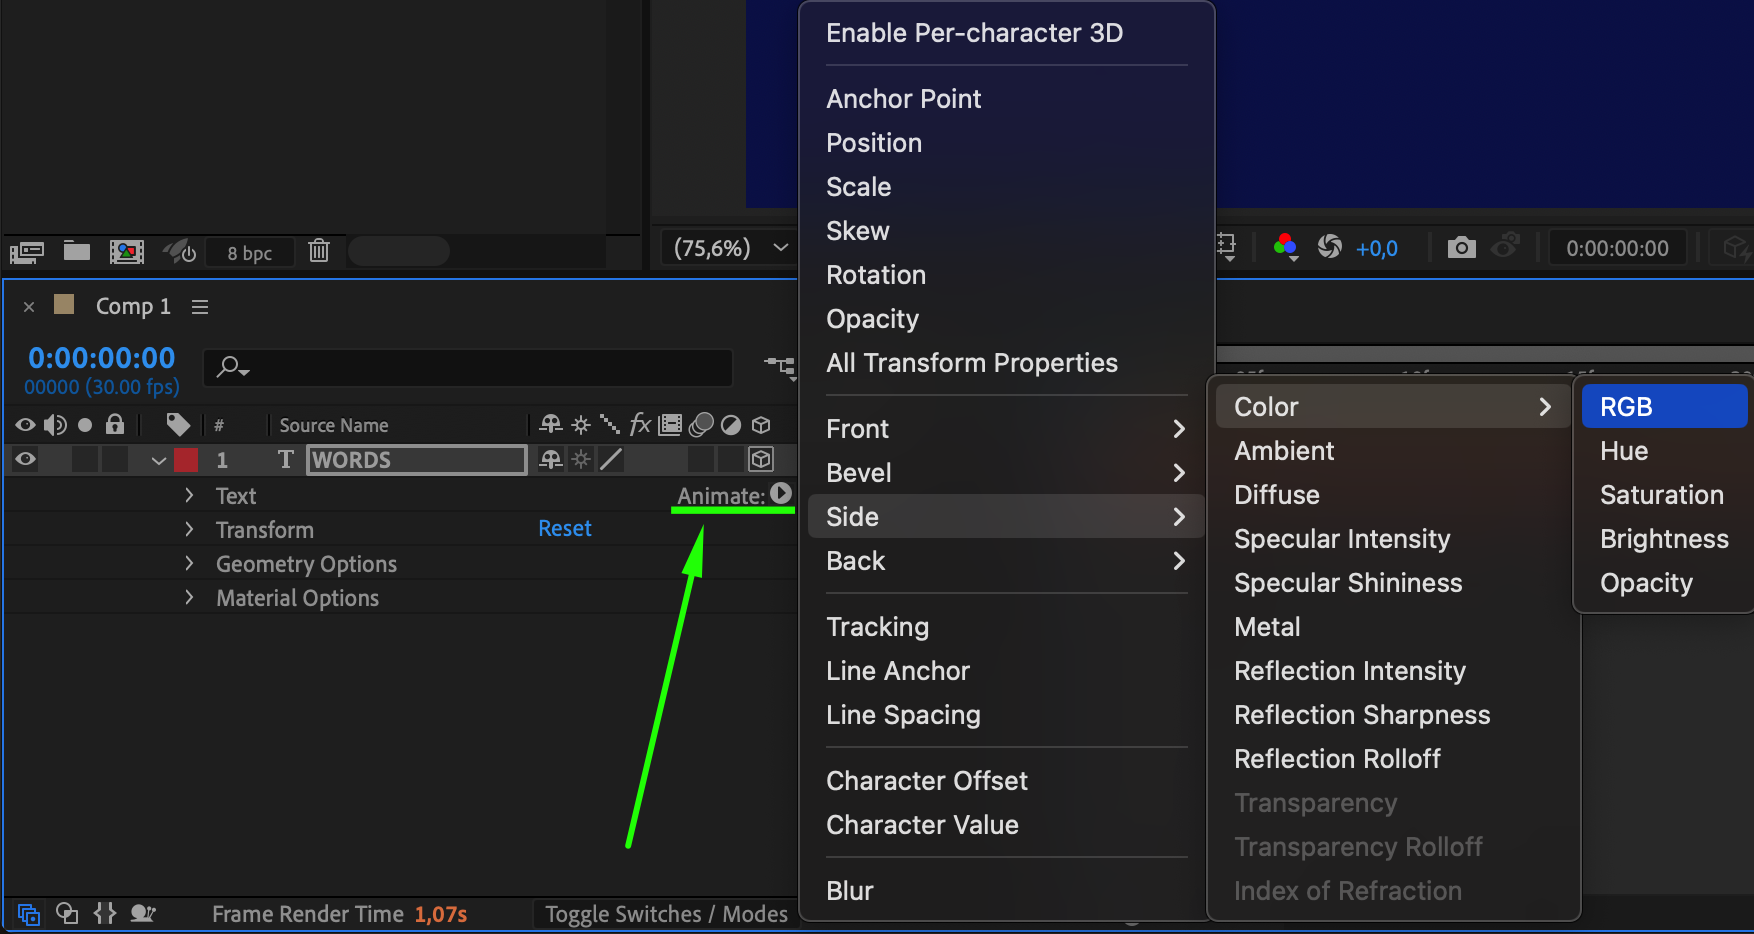Click the Animate text menu arrow button
Viewport: 1754px width, 934px height.
pyautogui.click(x=781, y=494)
